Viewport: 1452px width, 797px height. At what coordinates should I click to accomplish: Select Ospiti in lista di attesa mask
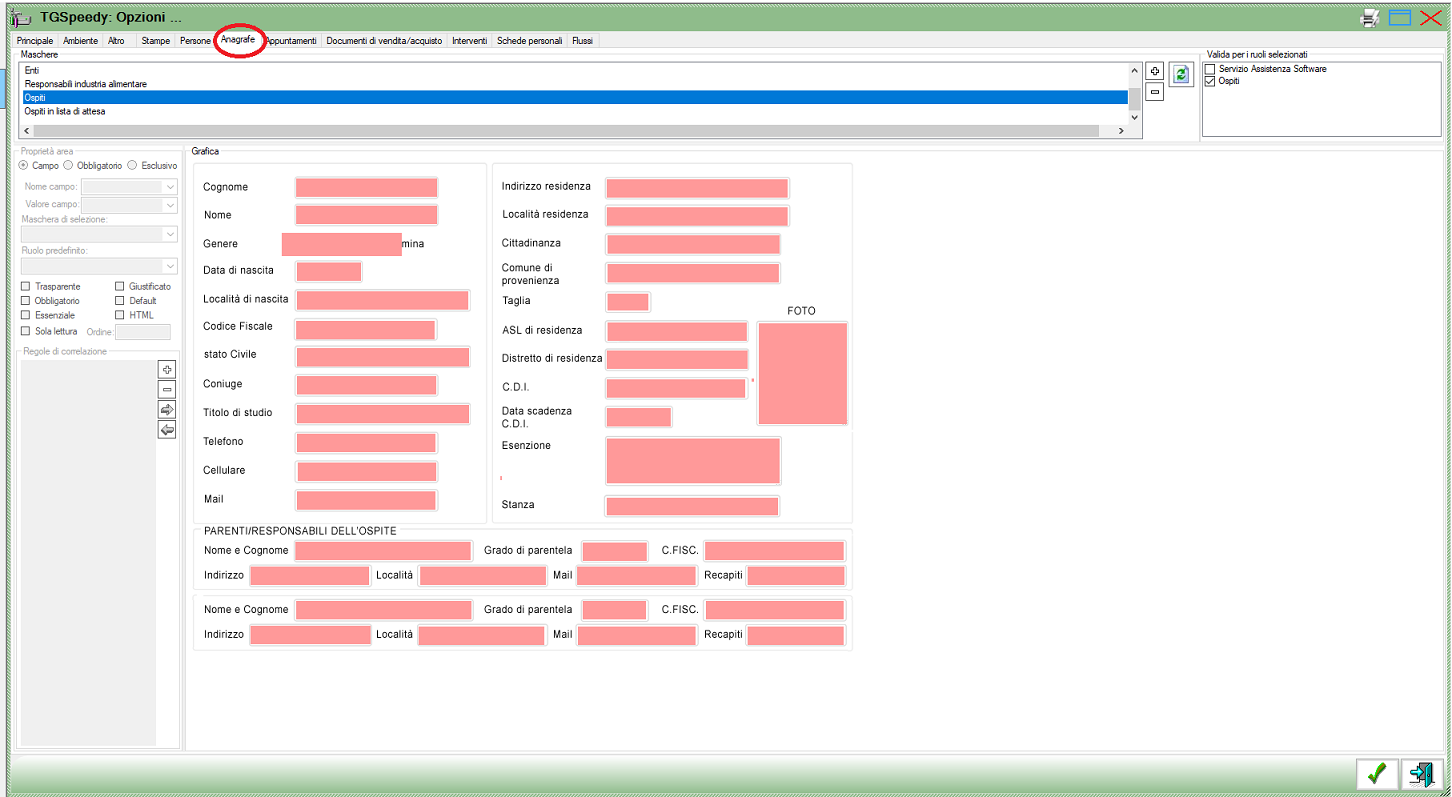coord(65,112)
